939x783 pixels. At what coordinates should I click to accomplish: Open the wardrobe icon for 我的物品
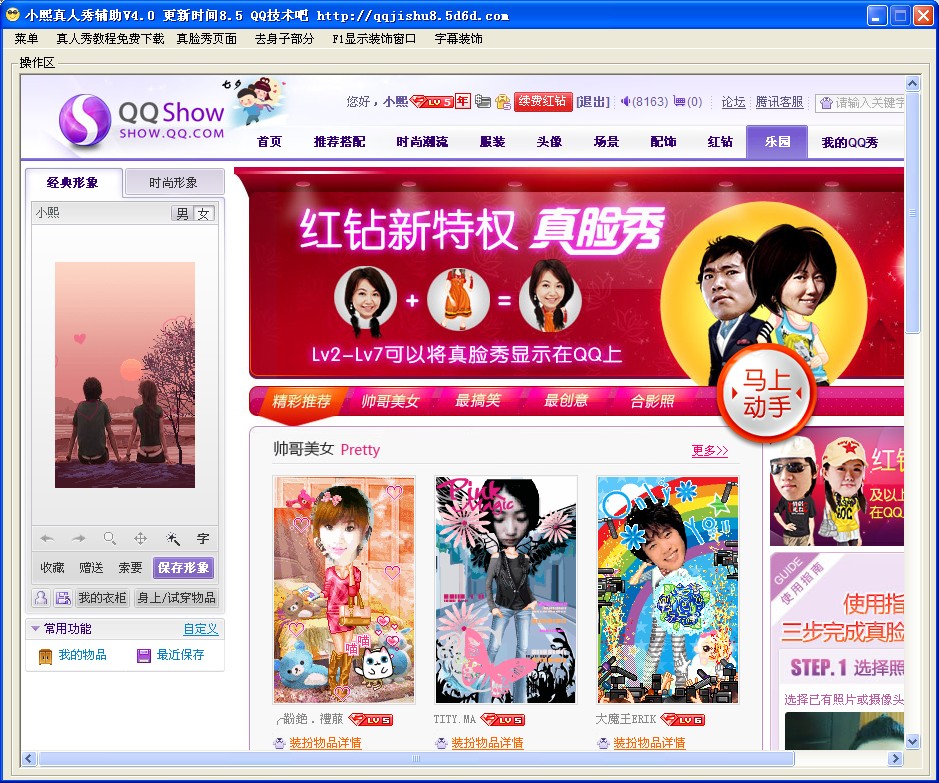coord(46,656)
